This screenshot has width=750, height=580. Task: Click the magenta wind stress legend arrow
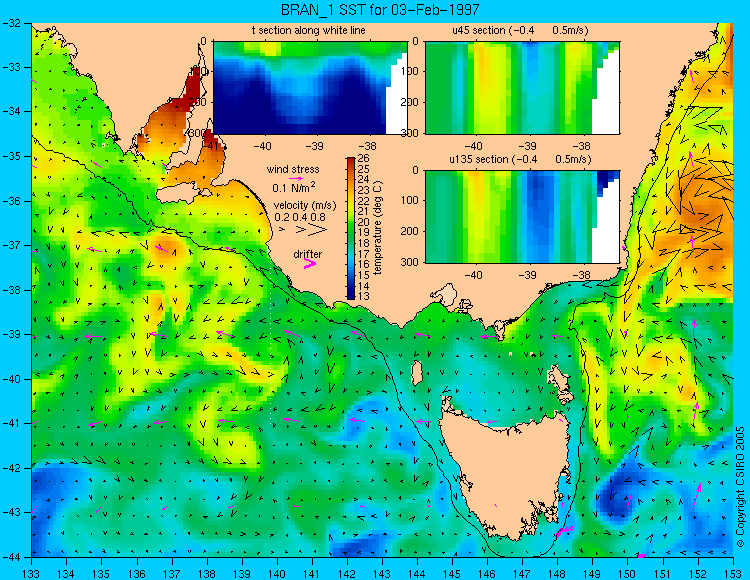coord(296,178)
